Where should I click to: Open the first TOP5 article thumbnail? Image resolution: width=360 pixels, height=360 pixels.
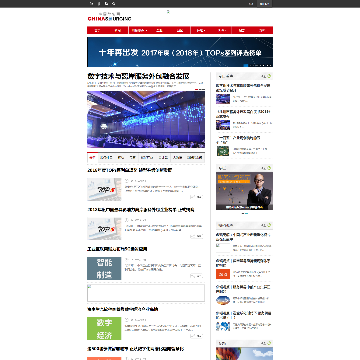point(104,189)
